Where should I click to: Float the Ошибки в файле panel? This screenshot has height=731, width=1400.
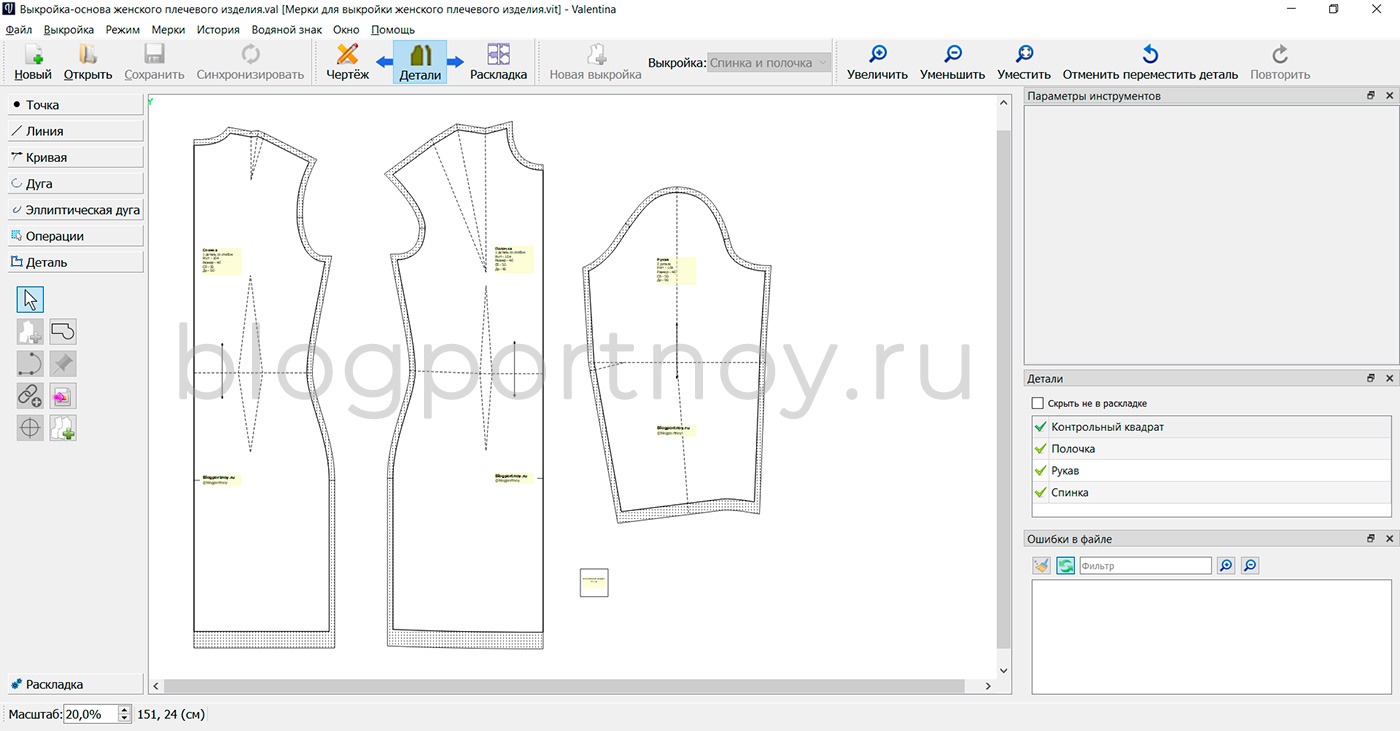point(1371,539)
